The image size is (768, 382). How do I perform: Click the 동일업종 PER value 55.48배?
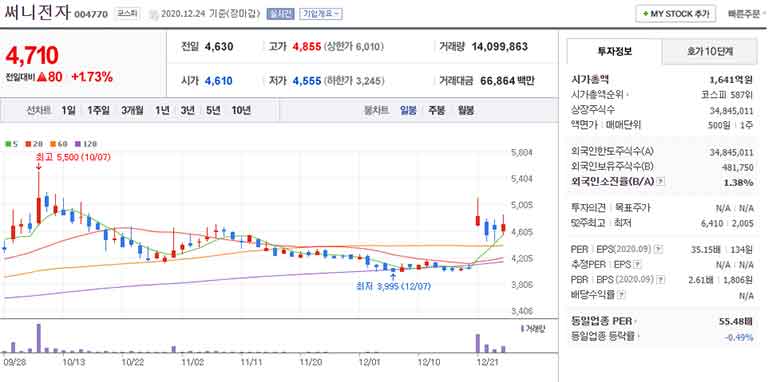point(735,322)
